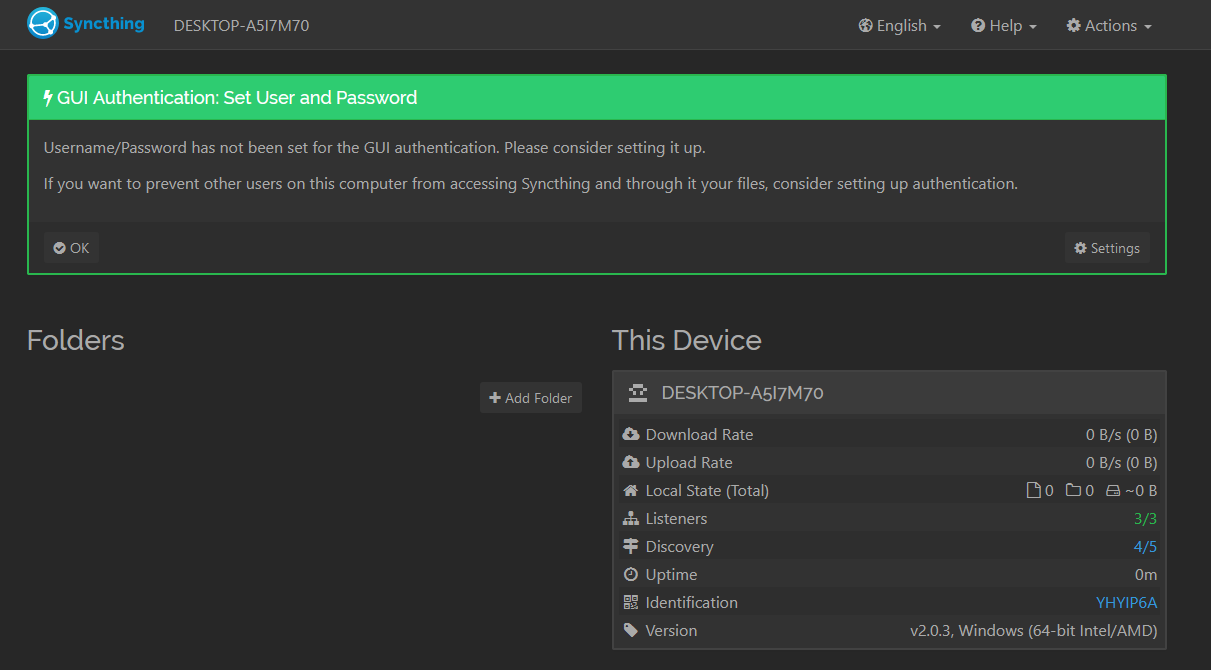Click the DESKTOP-A5I7M70 name in navbar
The width and height of the screenshot is (1211, 670).
pyautogui.click(x=241, y=26)
